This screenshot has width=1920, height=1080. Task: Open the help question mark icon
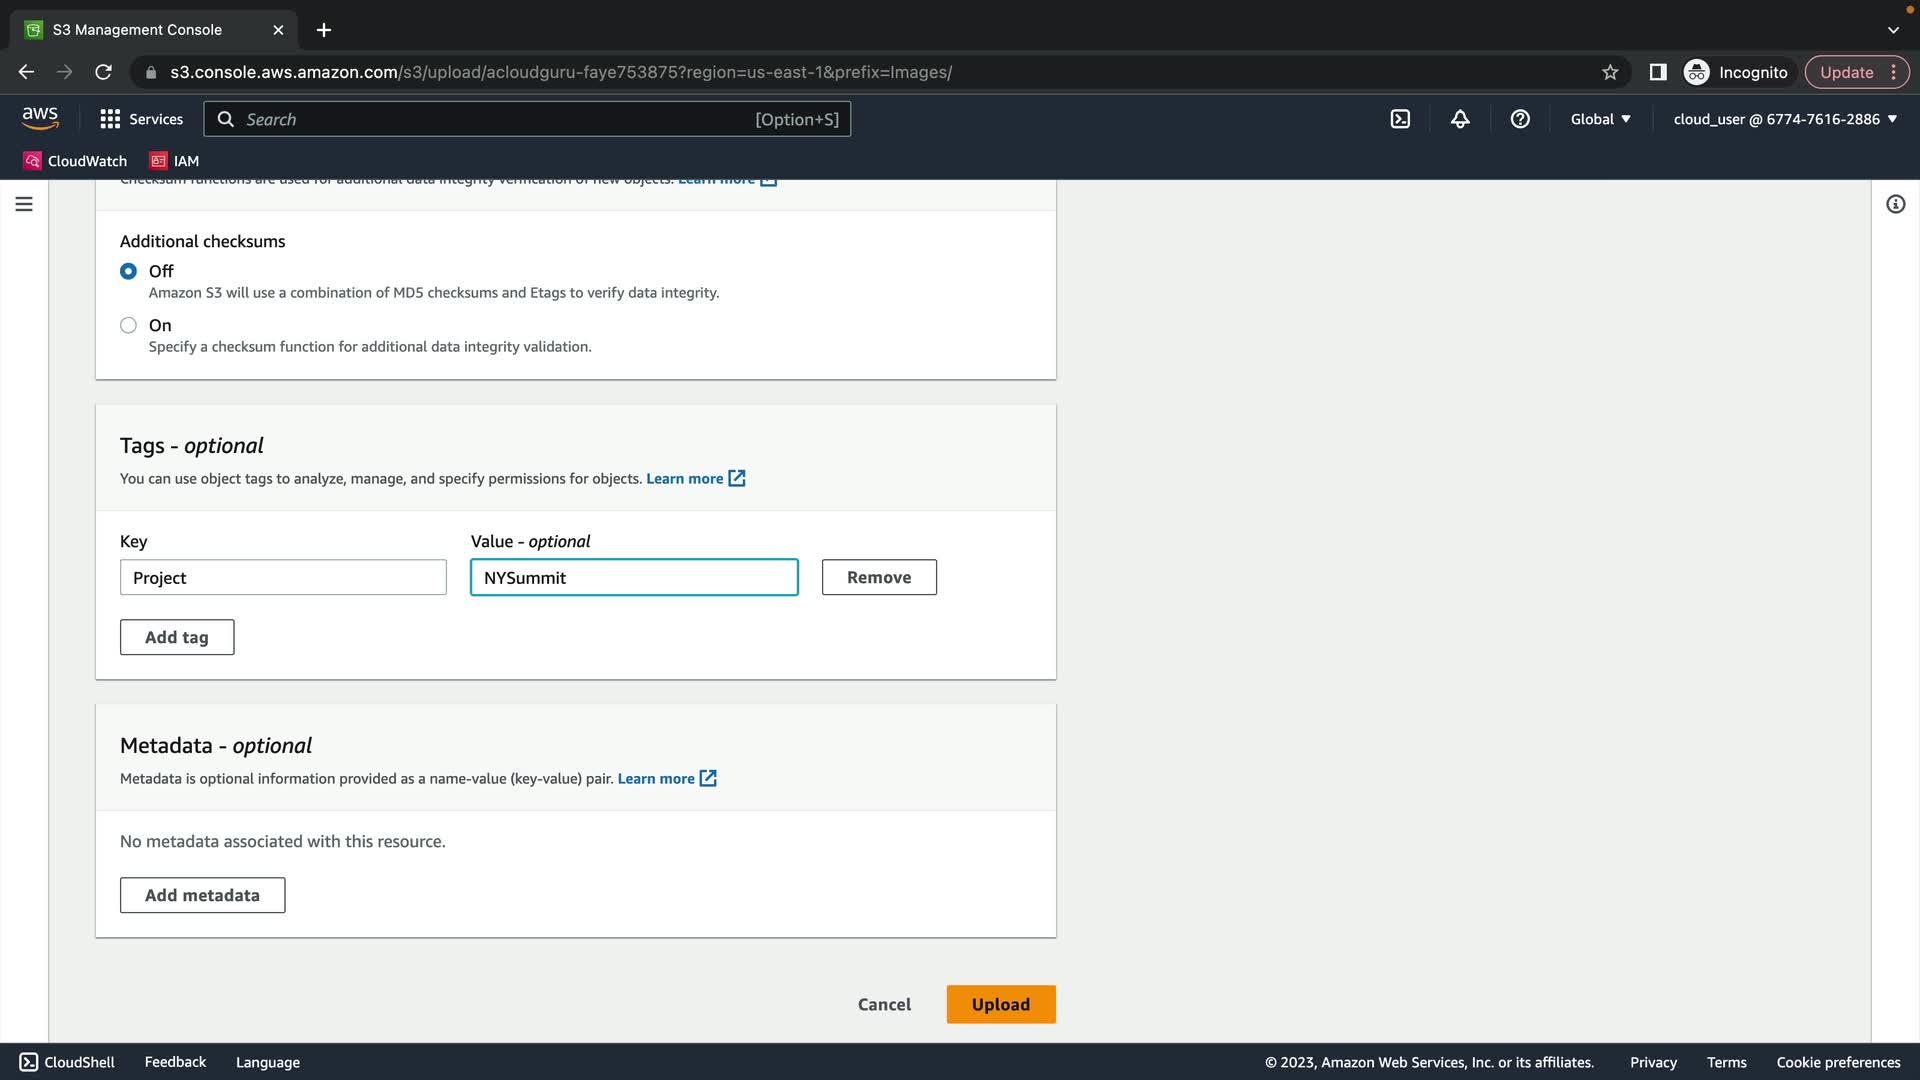tap(1520, 119)
